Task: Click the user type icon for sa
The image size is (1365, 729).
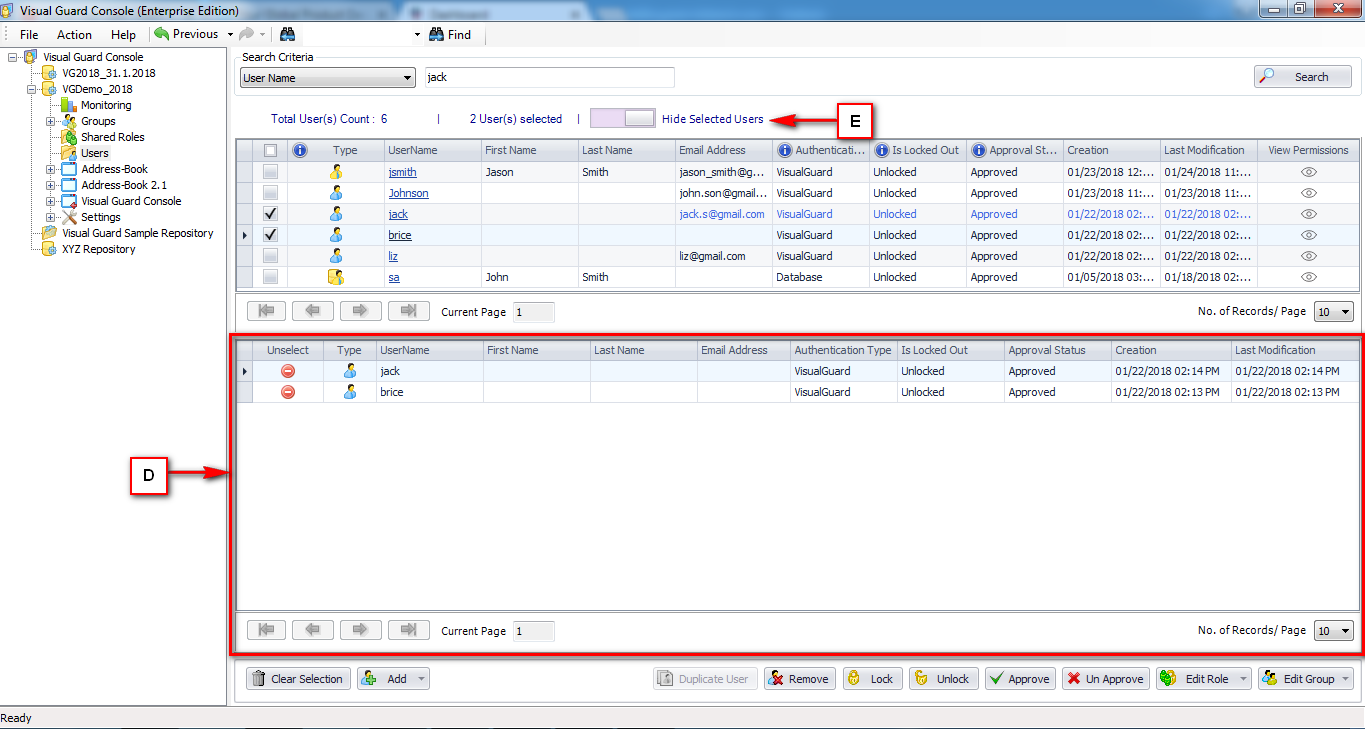Action: [x=336, y=277]
